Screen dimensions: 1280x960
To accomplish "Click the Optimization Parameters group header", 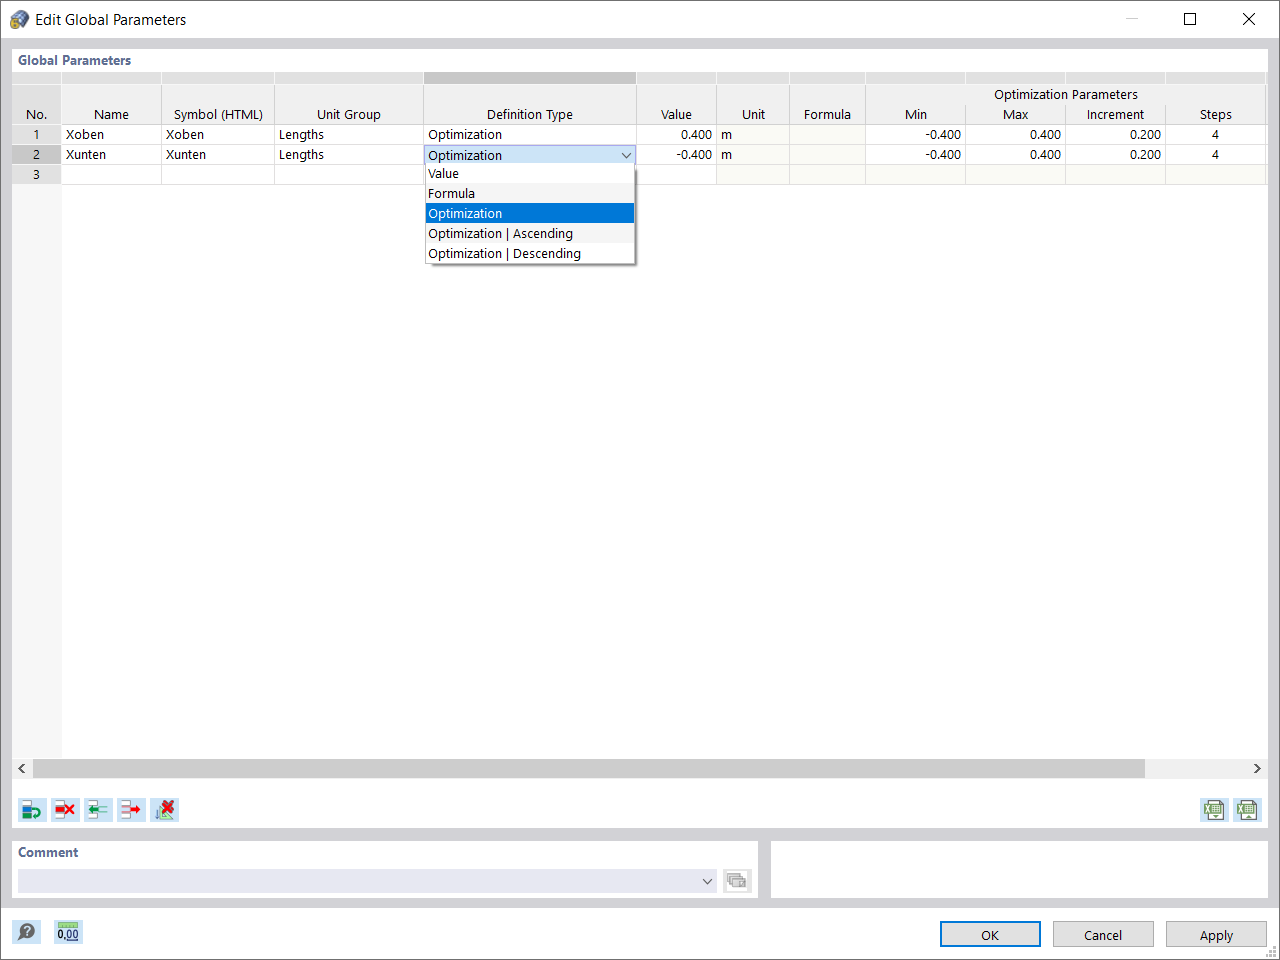I will pos(1066,94).
